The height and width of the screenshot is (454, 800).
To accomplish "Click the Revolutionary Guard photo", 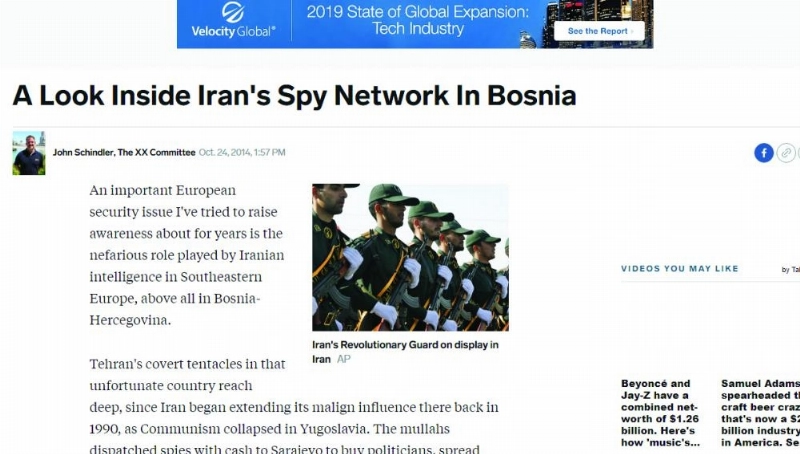I will tap(410, 257).
